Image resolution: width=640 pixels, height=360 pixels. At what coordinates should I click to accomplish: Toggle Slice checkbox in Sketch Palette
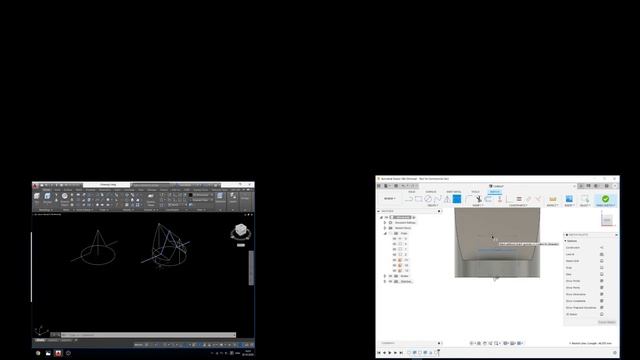[602, 274]
